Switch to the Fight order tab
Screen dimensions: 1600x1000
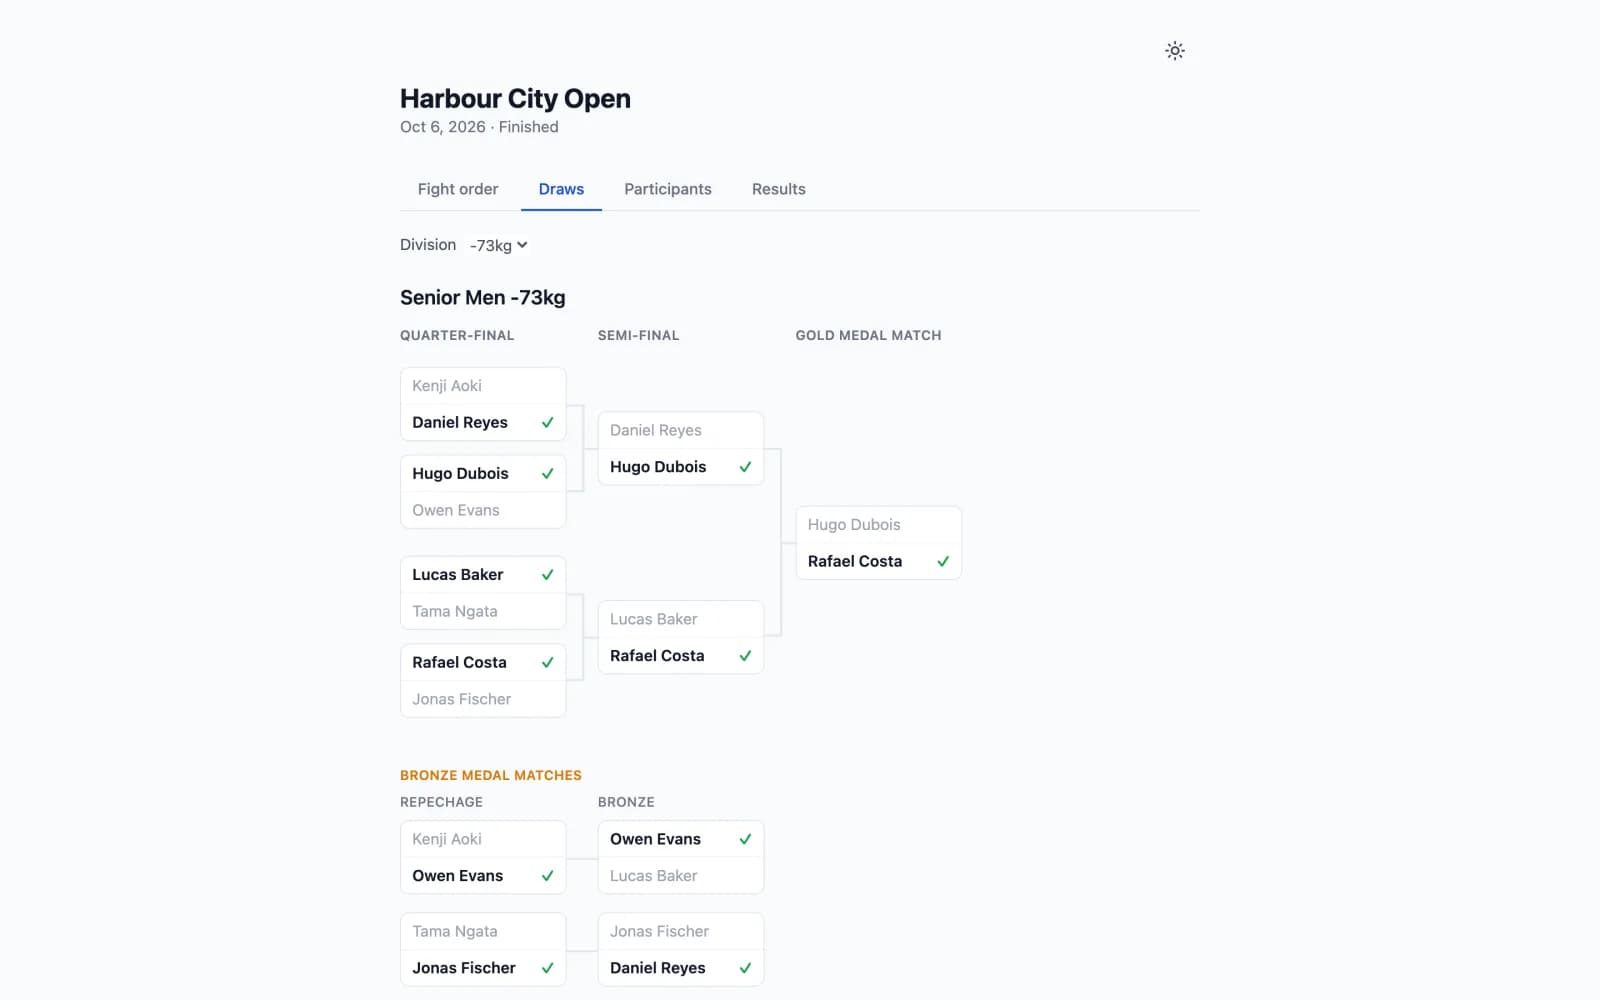(x=458, y=189)
